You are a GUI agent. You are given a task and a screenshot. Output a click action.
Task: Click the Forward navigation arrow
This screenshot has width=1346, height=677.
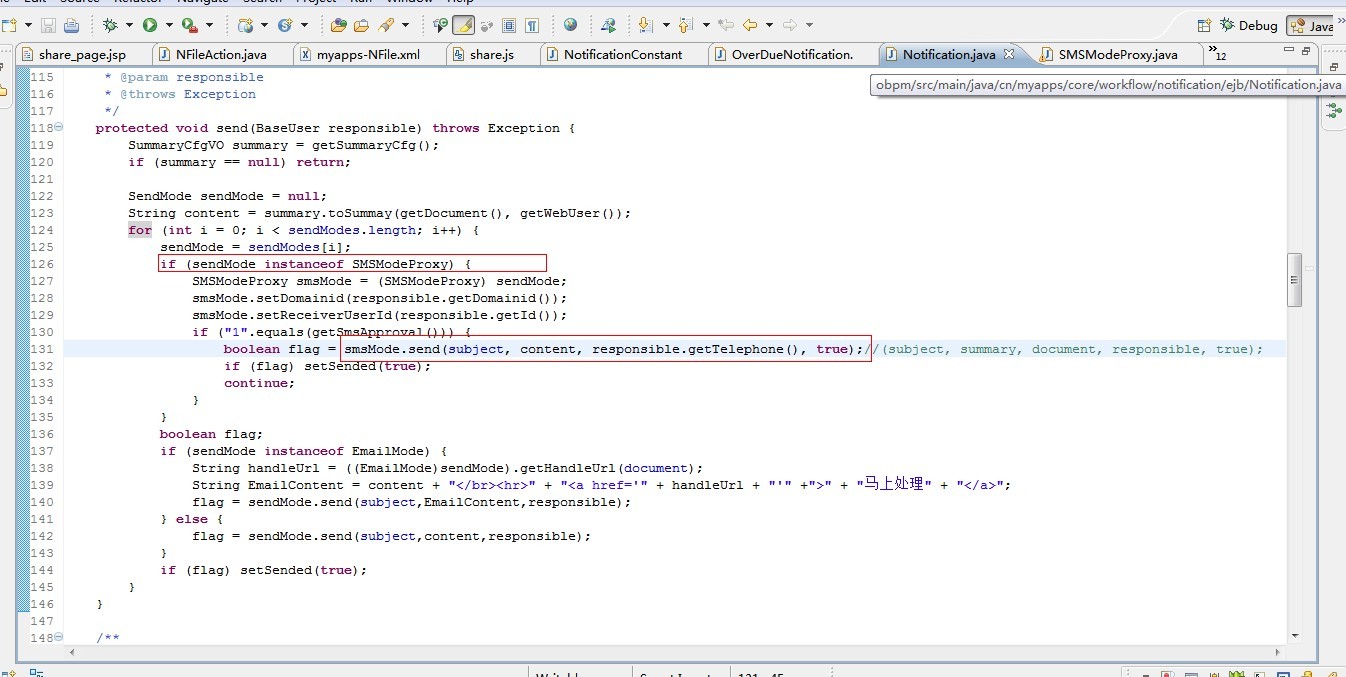(x=789, y=25)
